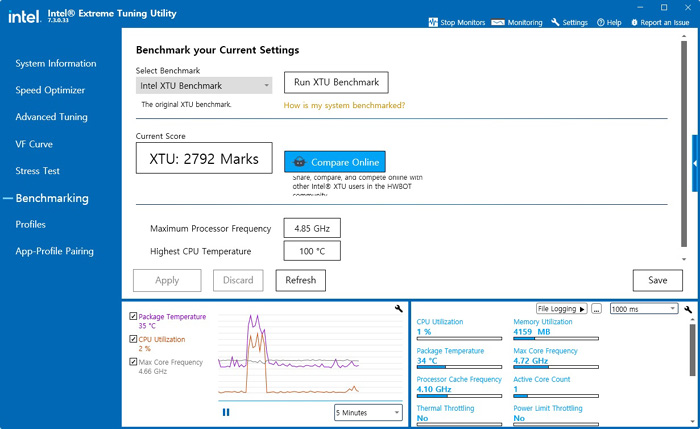Open the 1000 ms interval dropdown
This screenshot has height=429, width=700.
(644, 309)
